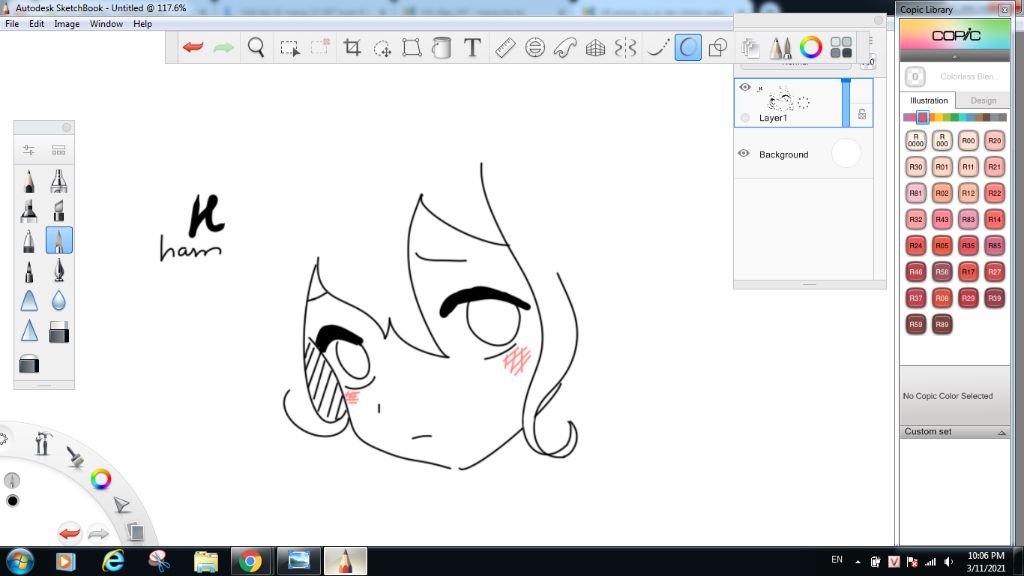The height and width of the screenshot is (576, 1024).
Task: Open Brush Properties sliders icon
Action: pyautogui.click(x=29, y=150)
